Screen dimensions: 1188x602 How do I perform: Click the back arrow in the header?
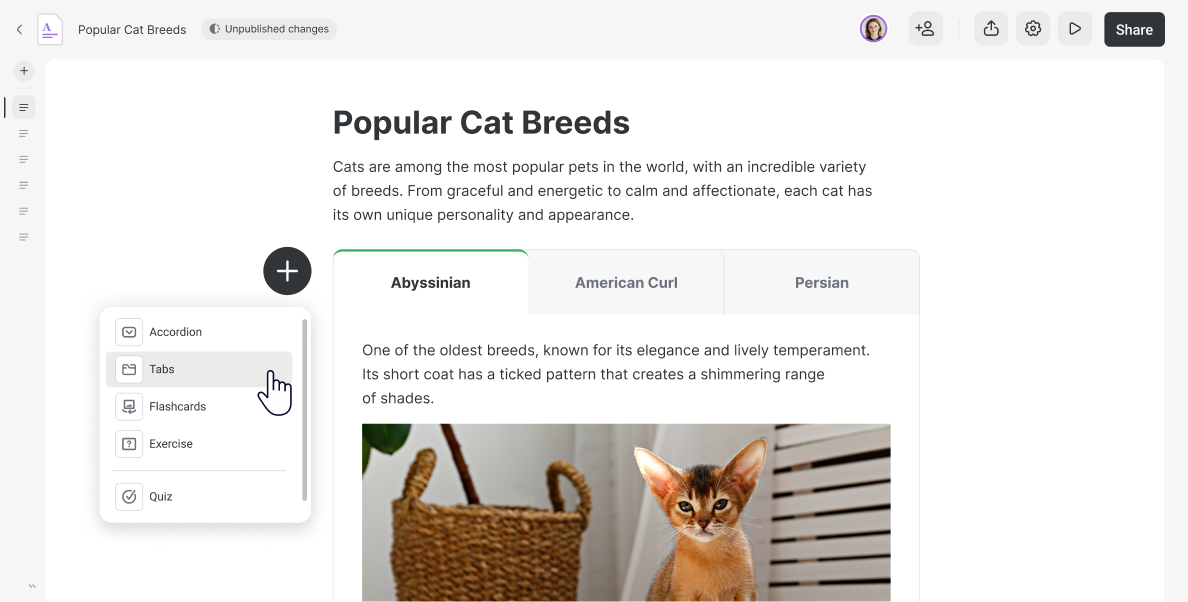(x=20, y=30)
